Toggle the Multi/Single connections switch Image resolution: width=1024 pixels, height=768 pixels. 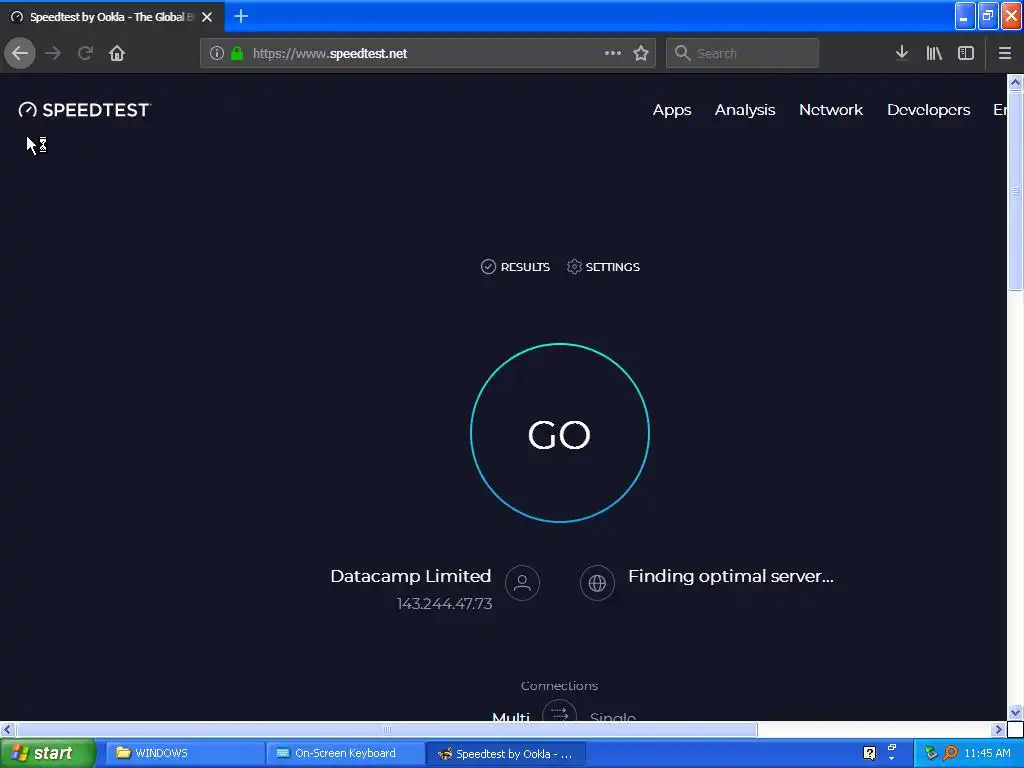[560, 711]
